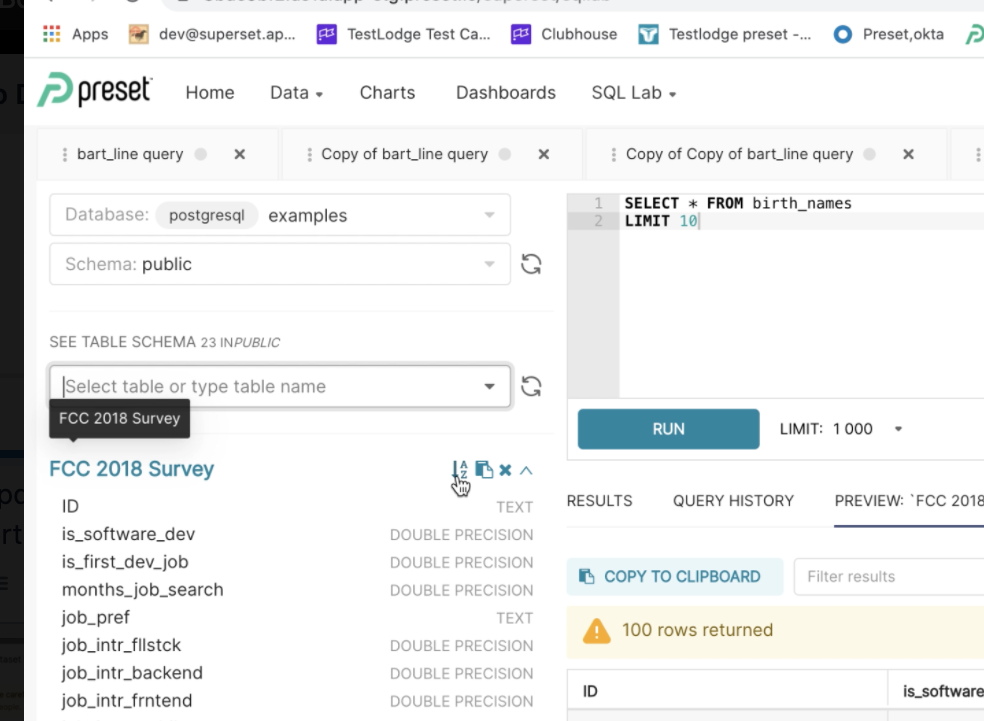Close Copy of Copy of bart_line query tab
This screenshot has height=721, width=984.
(908, 154)
